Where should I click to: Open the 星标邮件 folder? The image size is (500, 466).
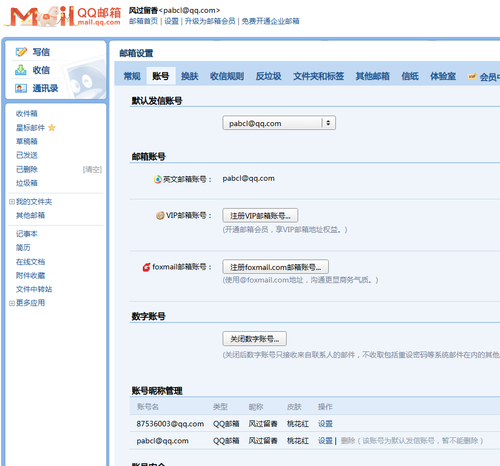coord(30,128)
